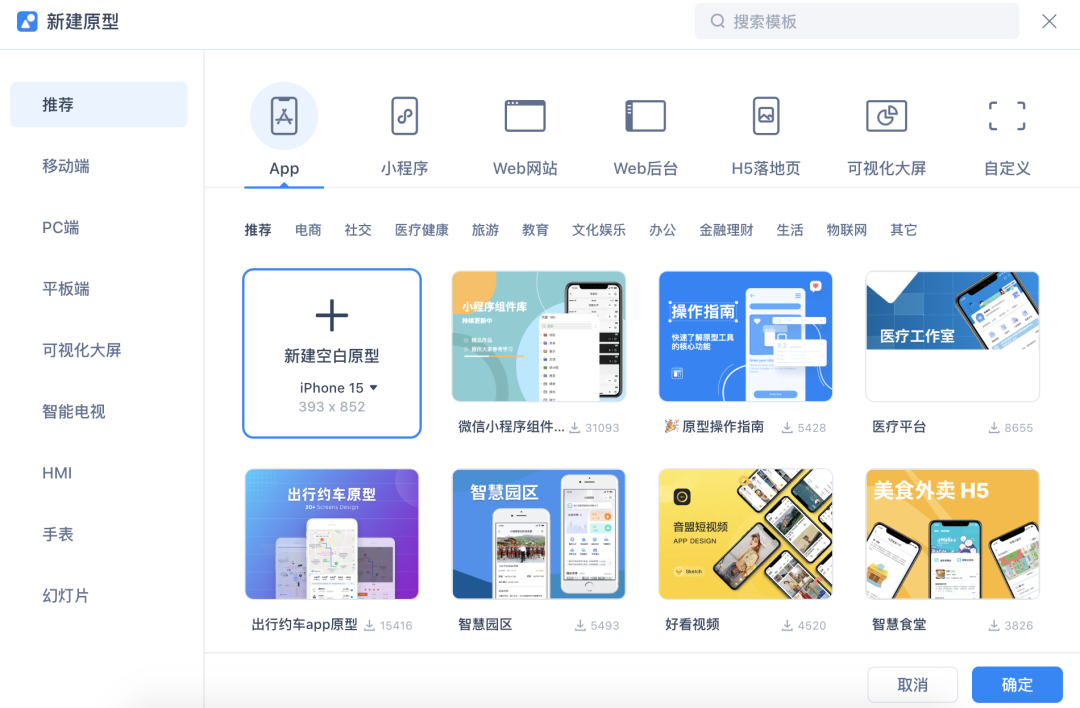Click the 医疗平台 template title
Image resolution: width=1080 pixels, height=708 pixels.
coord(899,427)
